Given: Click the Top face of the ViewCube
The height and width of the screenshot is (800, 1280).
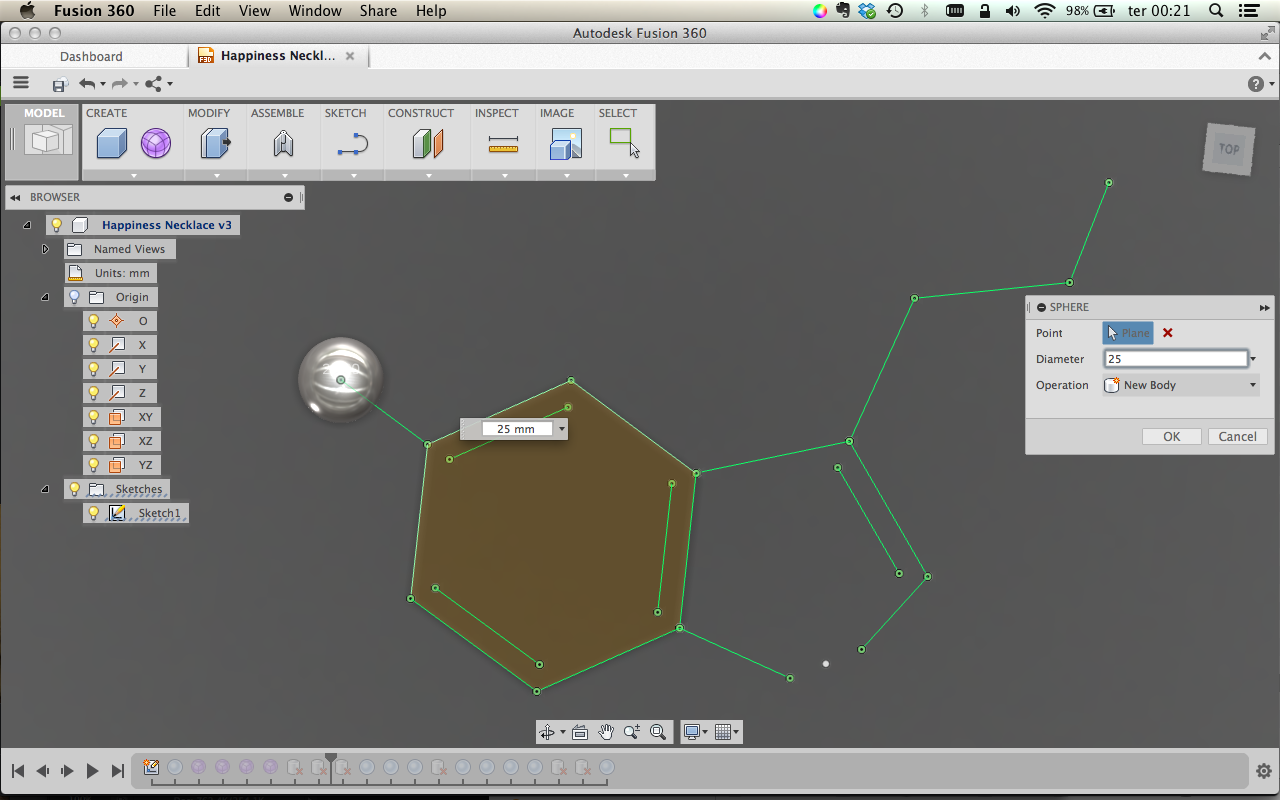Looking at the screenshot, I should point(1229,149).
